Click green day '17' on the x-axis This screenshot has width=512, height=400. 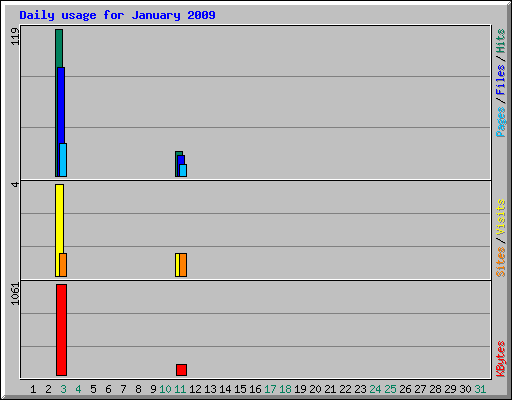(270, 389)
